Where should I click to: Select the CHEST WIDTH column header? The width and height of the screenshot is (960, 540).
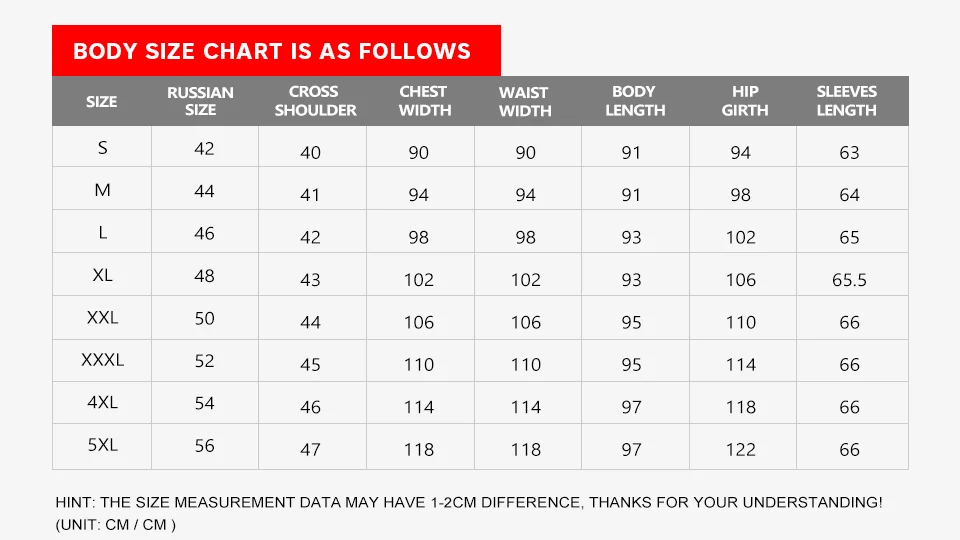[424, 101]
